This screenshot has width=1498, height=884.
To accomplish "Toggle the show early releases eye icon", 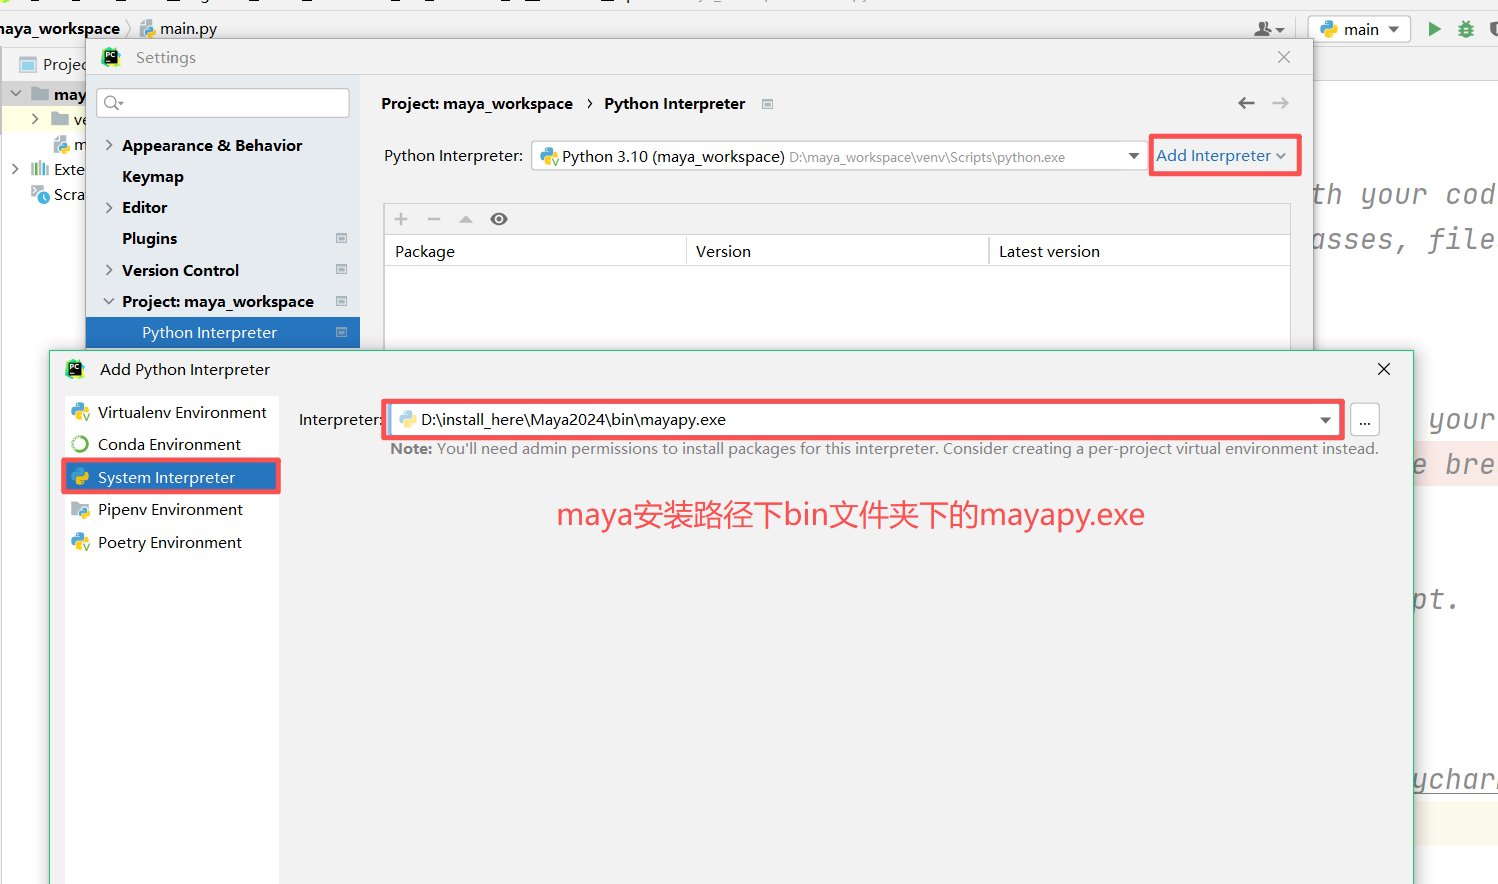I will point(499,219).
